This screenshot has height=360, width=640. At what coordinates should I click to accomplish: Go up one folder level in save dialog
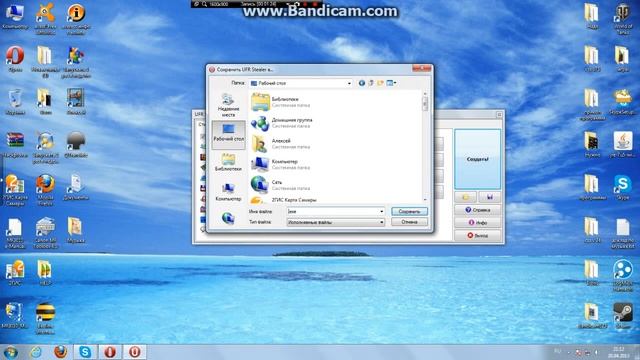pos(371,83)
